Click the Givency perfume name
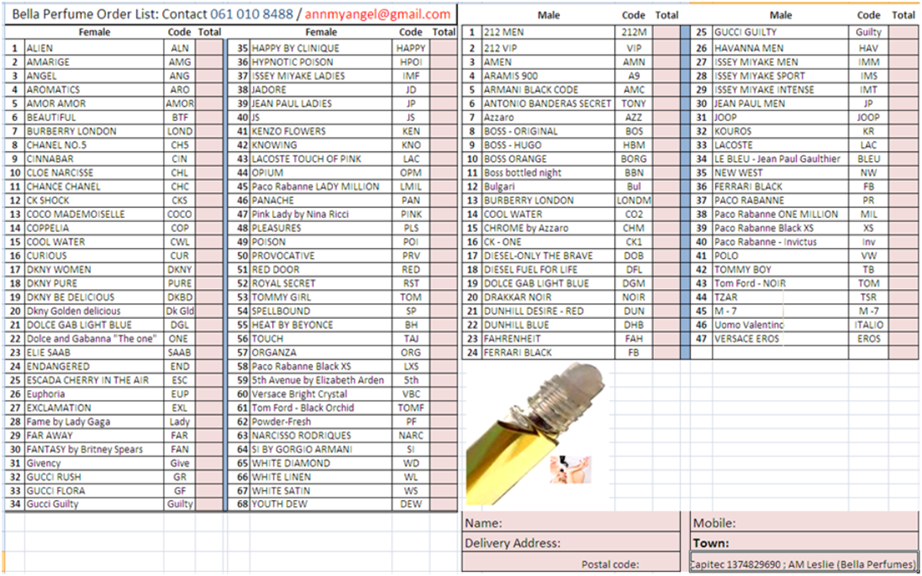This screenshot has height=576, width=922. [x=44, y=463]
